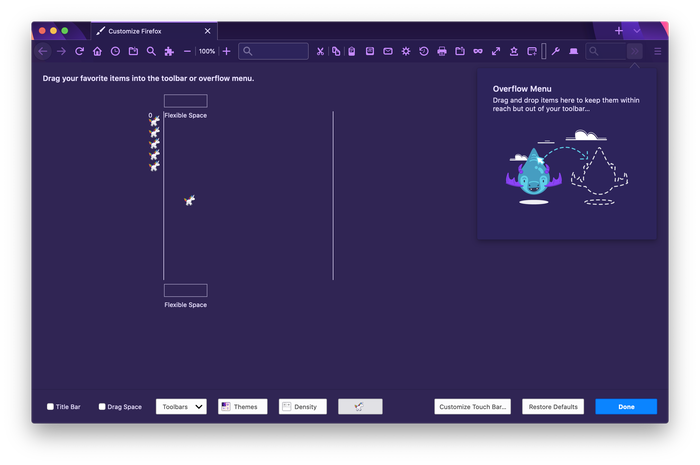Enable the Drag Space checkbox
This screenshot has width=700, height=465.
102,407
